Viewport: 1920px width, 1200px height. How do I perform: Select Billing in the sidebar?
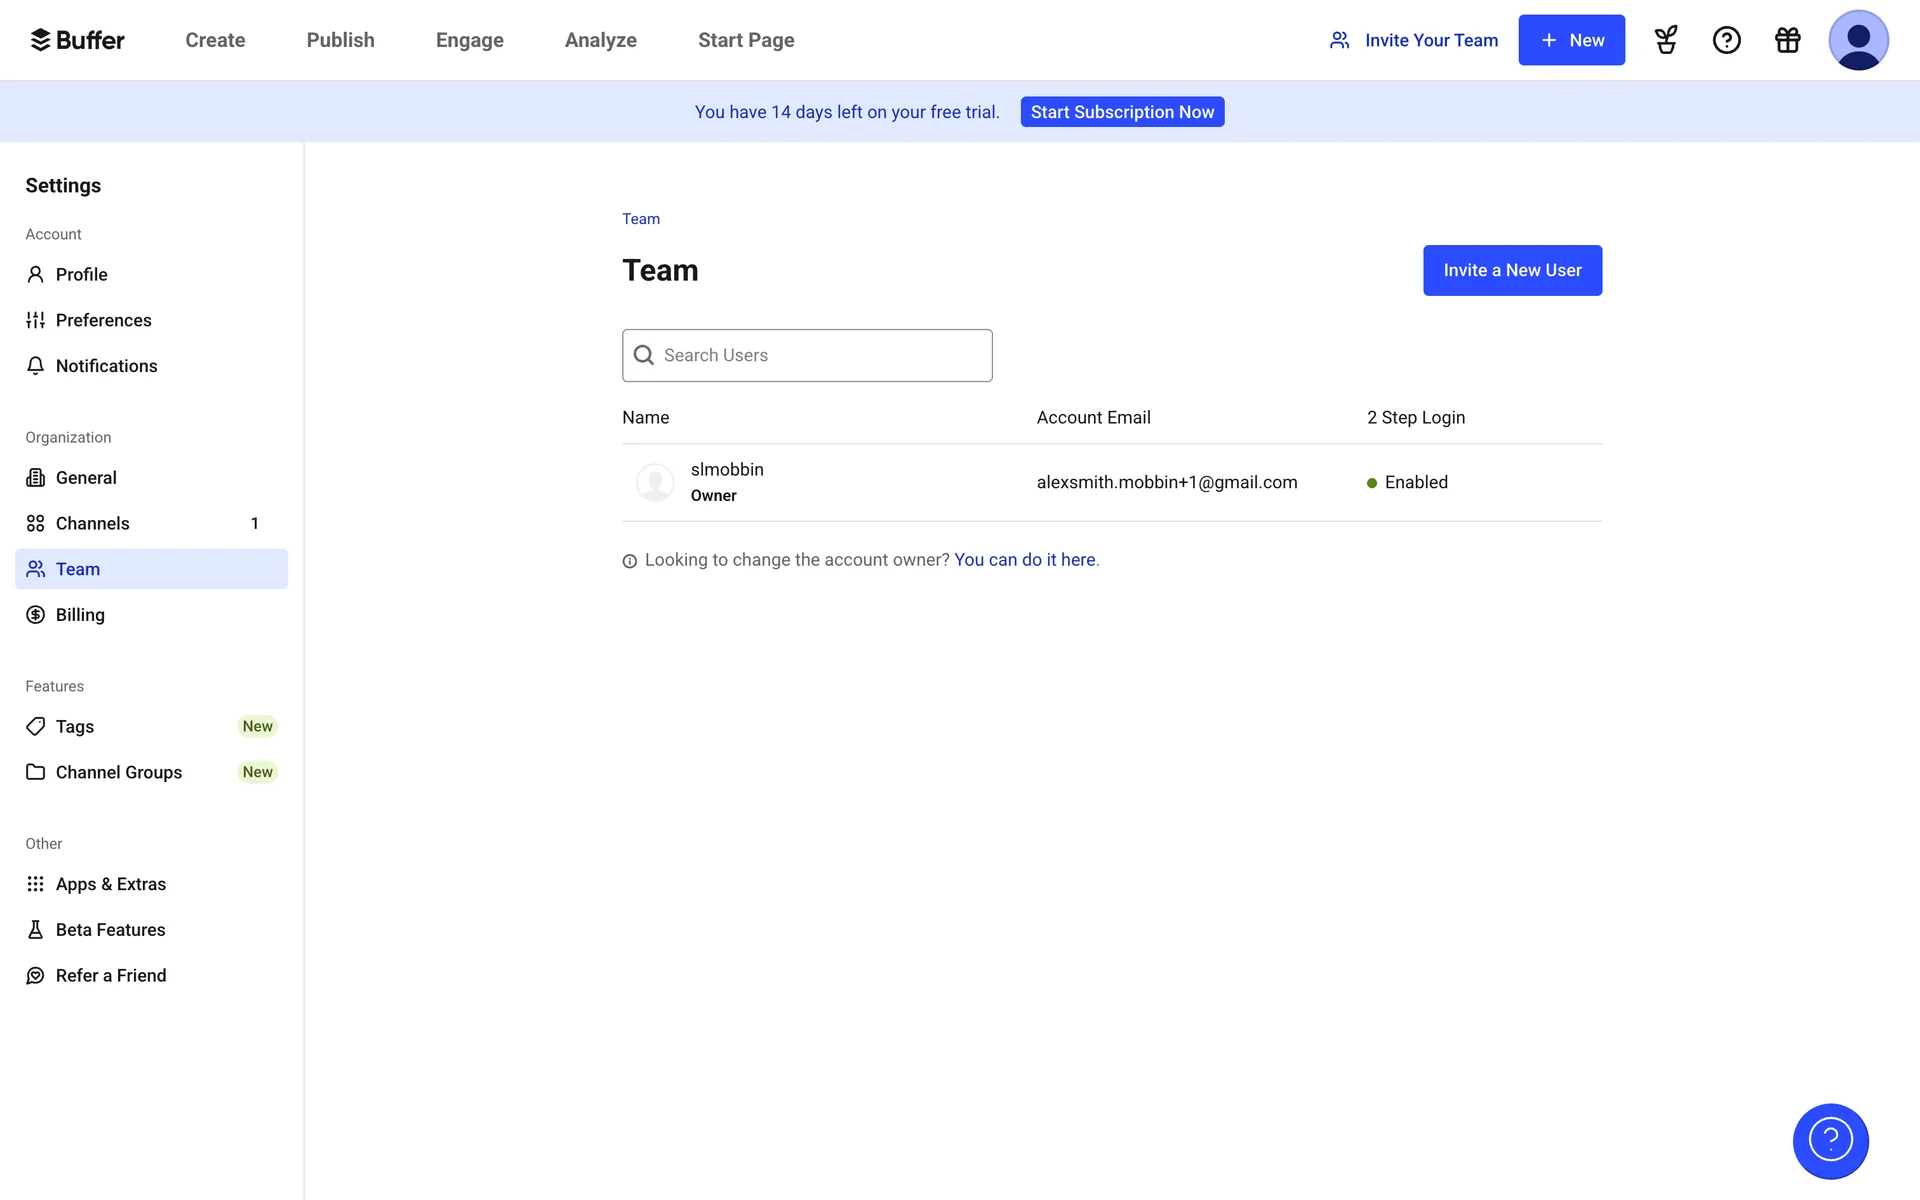[80, 615]
